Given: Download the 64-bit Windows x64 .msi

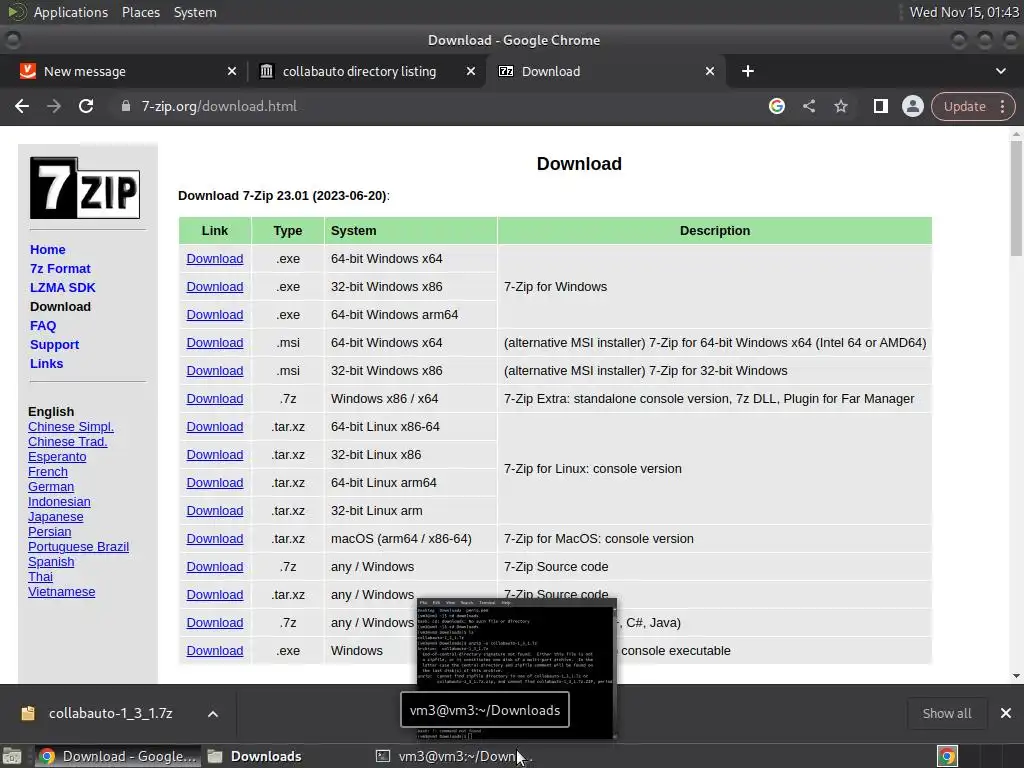Looking at the screenshot, I should [x=215, y=343].
